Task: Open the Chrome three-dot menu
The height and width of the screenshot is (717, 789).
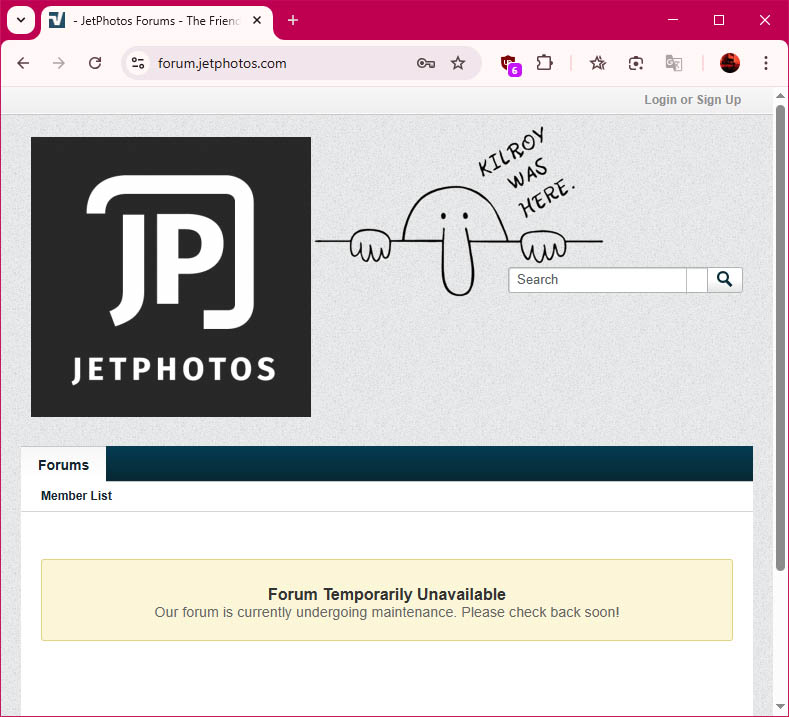Action: [766, 63]
